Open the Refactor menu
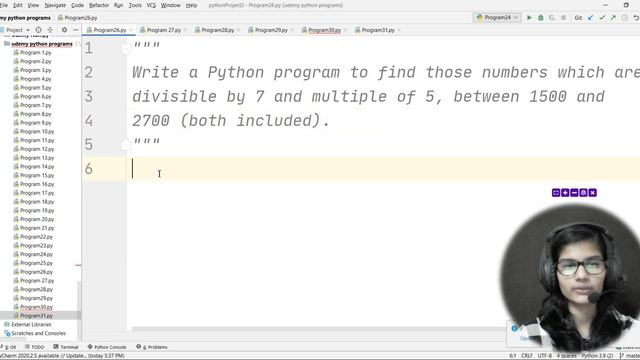The width and height of the screenshot is (640, 360). click(99, 5)
